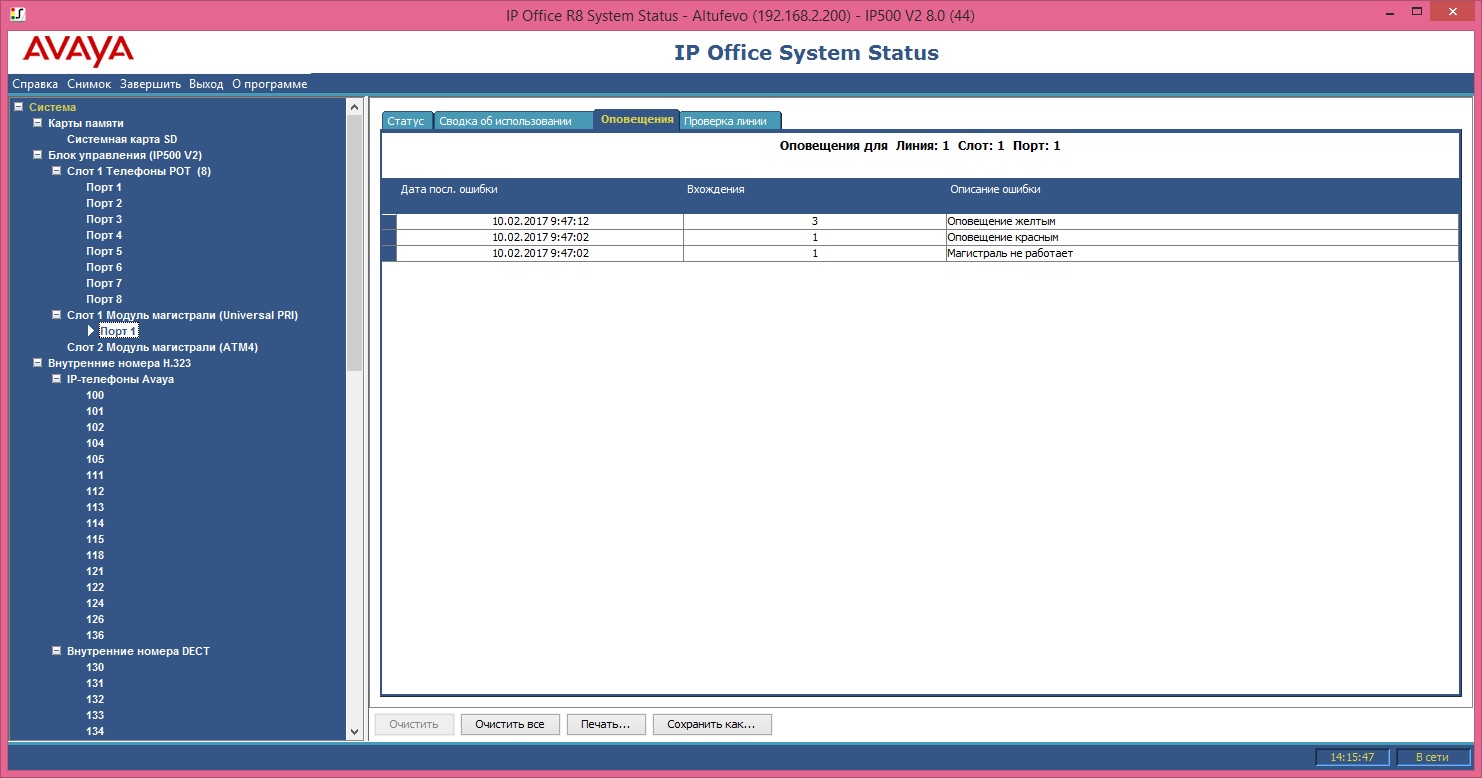The height and width of the screenshot is (778, 1482).
Task: Select DECT extension 133
Action: tap(95, 715)
